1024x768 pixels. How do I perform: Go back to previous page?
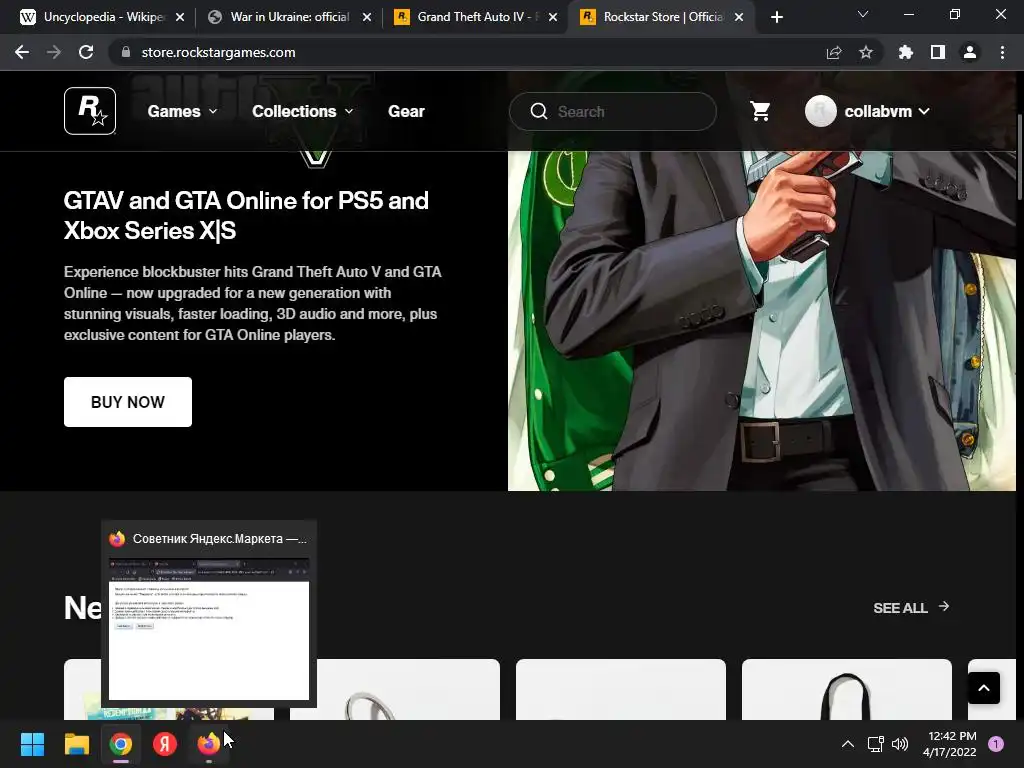tap(22, 52)
